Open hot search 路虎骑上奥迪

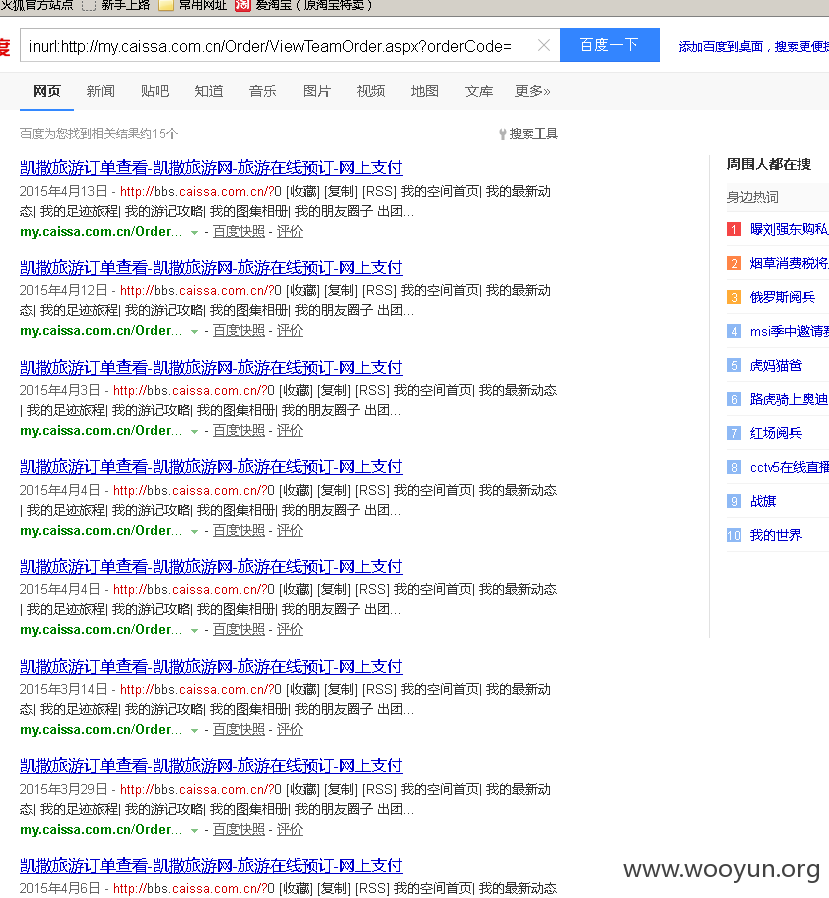pyautogui.click(x=789, y=399)
